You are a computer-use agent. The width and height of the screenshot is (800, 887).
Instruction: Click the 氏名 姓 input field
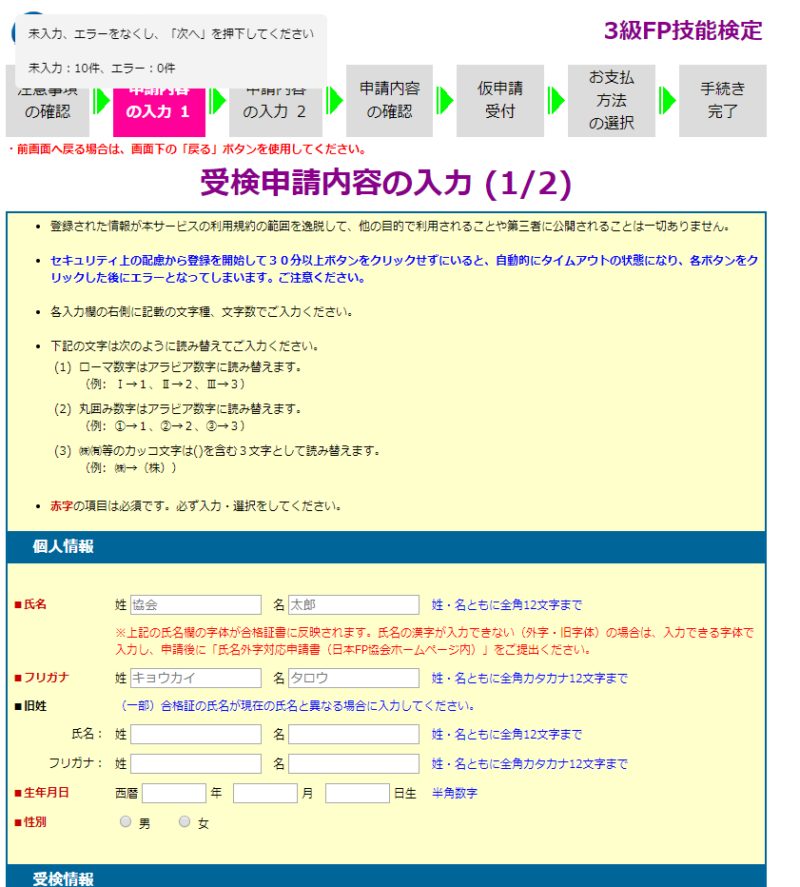(196, 605)
